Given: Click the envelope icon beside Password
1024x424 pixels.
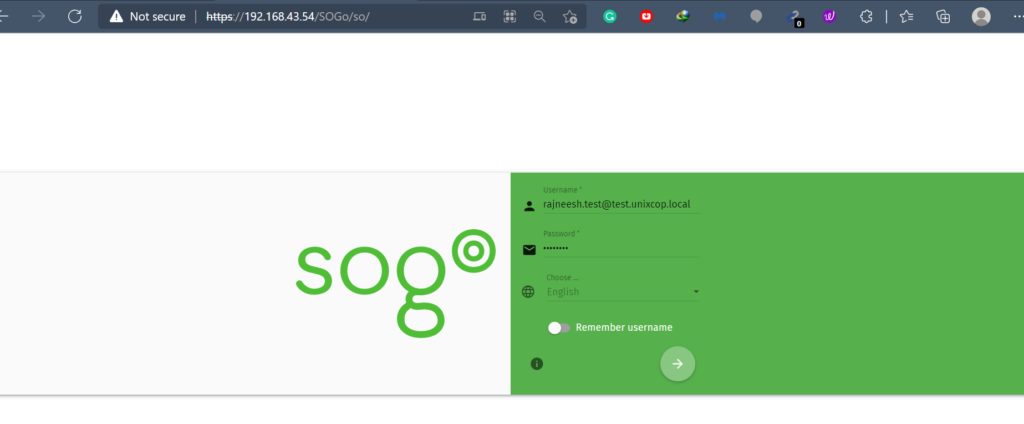Looking at the screenshot, I should [529, 250].
